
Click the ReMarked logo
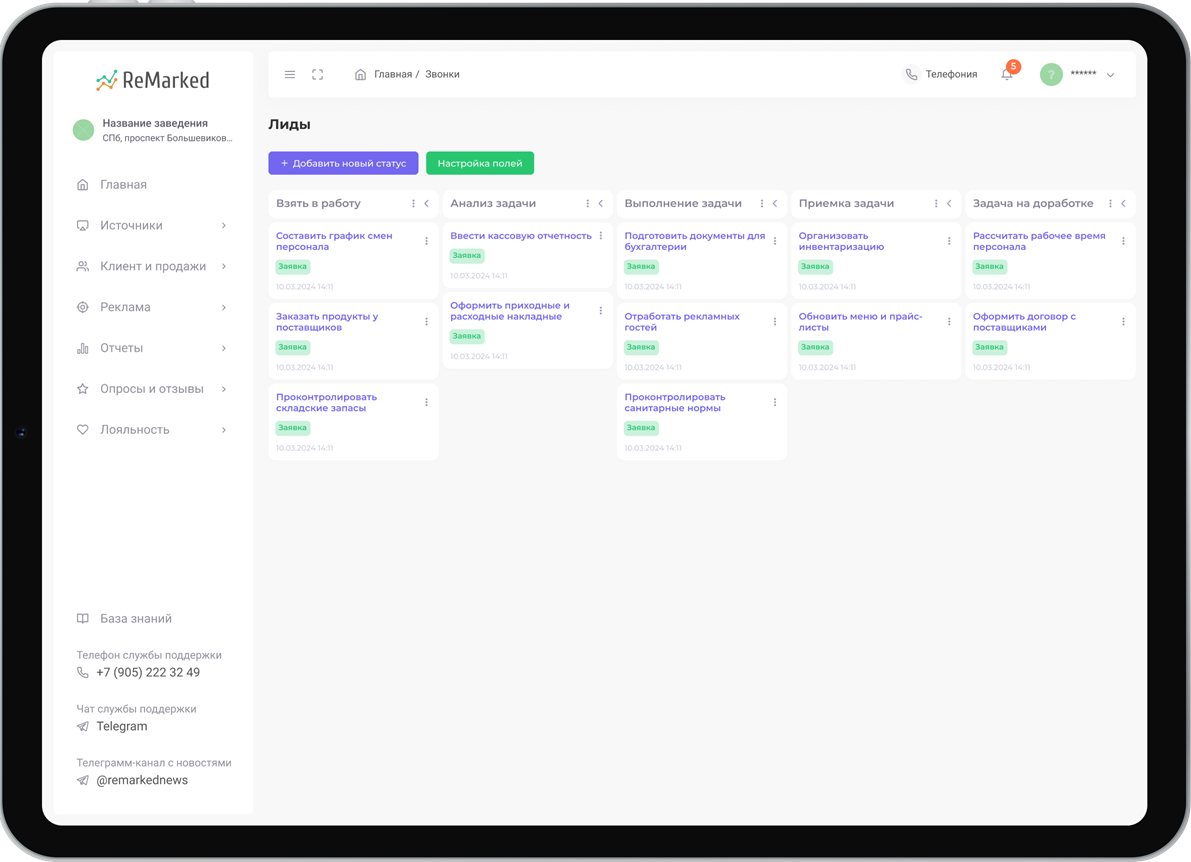(153, 80)
